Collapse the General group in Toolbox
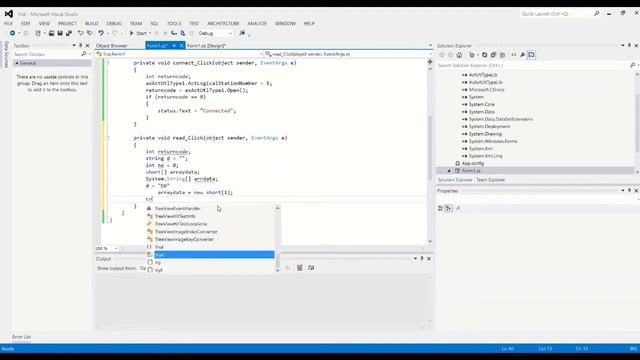The height and width of the screenshot is (360, 640). [17, 63]
